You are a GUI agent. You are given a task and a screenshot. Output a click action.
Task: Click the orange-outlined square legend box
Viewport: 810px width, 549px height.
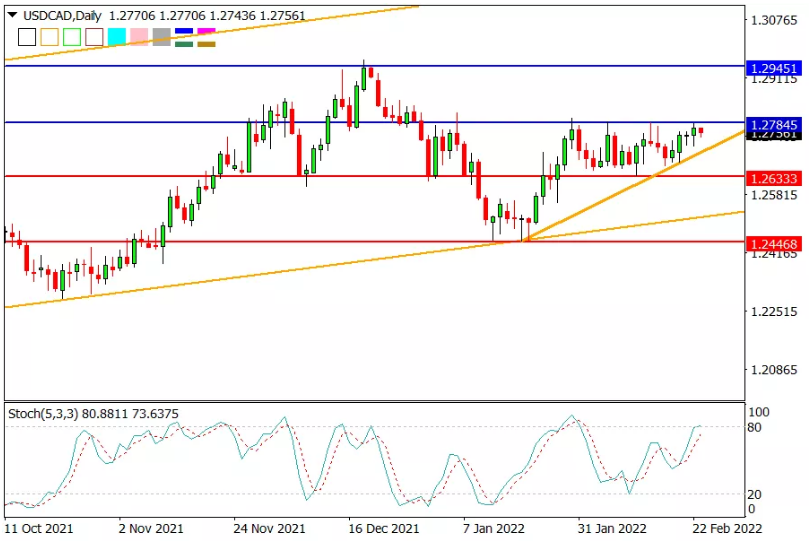pyautogui.click(x=50, y=37)
